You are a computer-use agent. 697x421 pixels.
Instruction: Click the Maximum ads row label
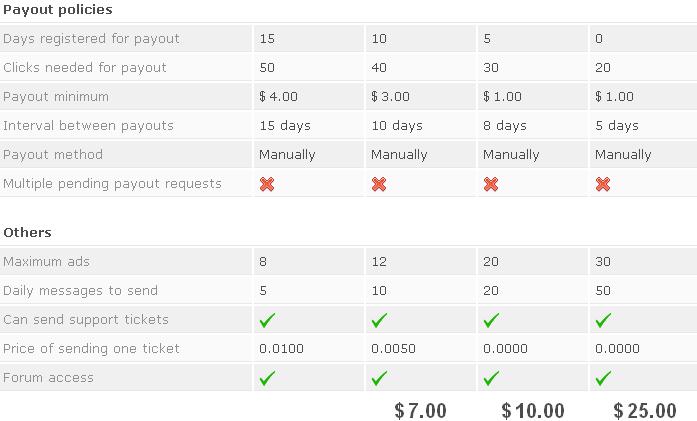[46, 261]
